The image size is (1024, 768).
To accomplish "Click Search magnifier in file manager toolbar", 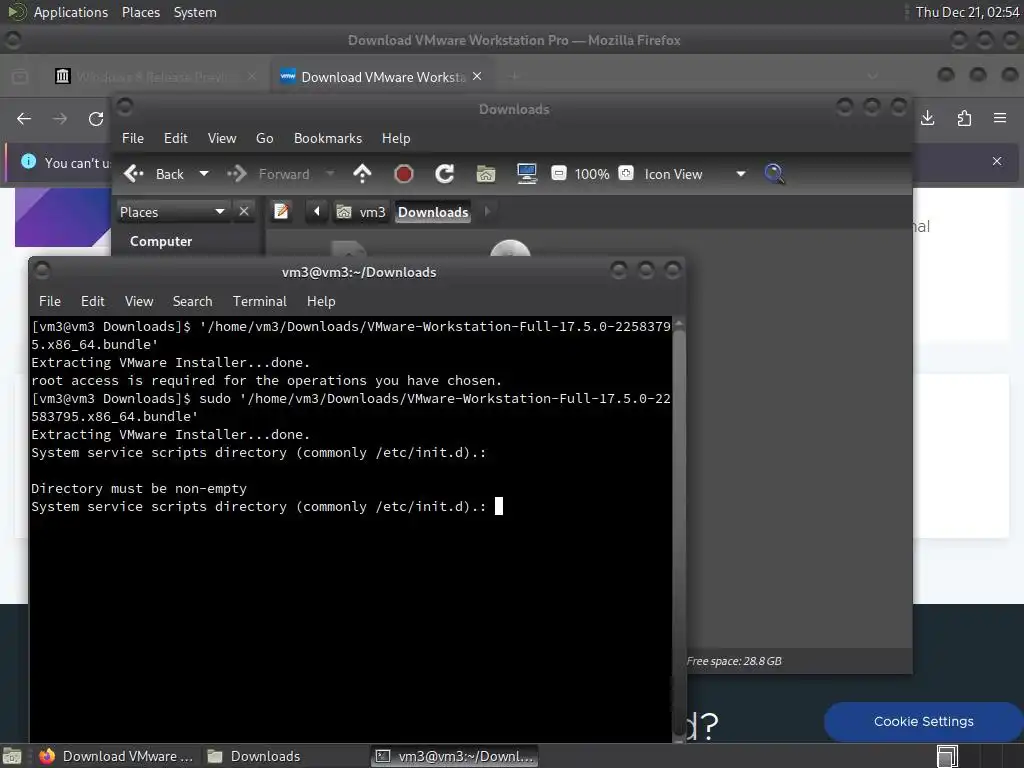I will click(774, 174).
